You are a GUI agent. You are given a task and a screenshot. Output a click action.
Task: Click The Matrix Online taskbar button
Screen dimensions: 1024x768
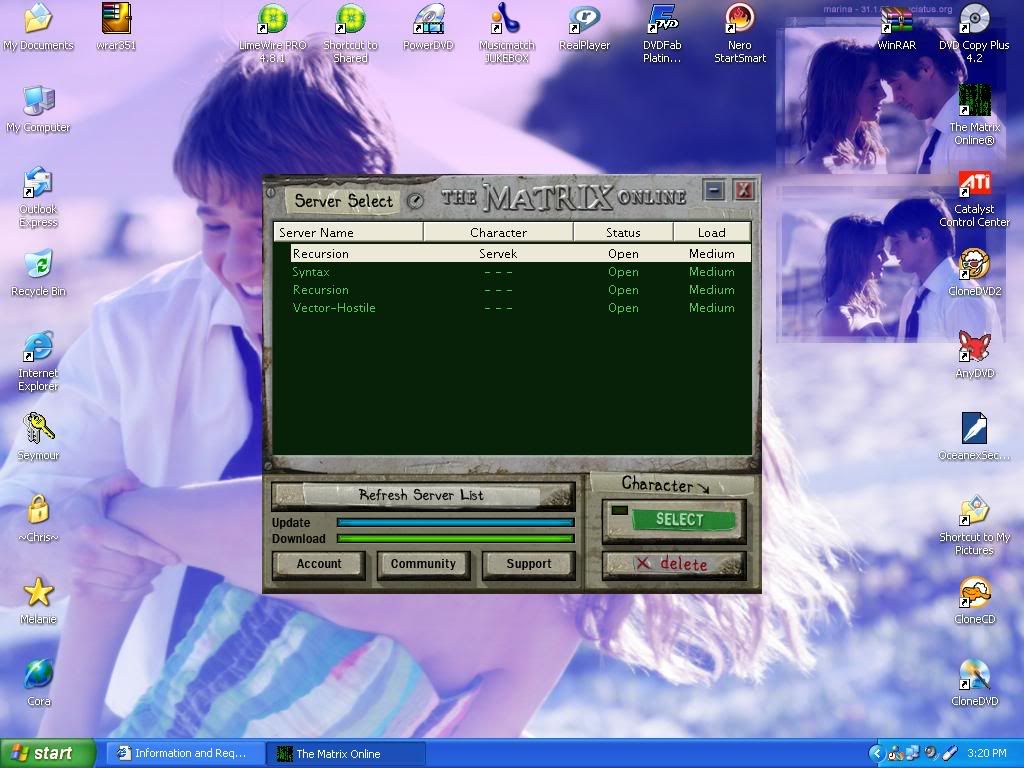pos(347,754)
